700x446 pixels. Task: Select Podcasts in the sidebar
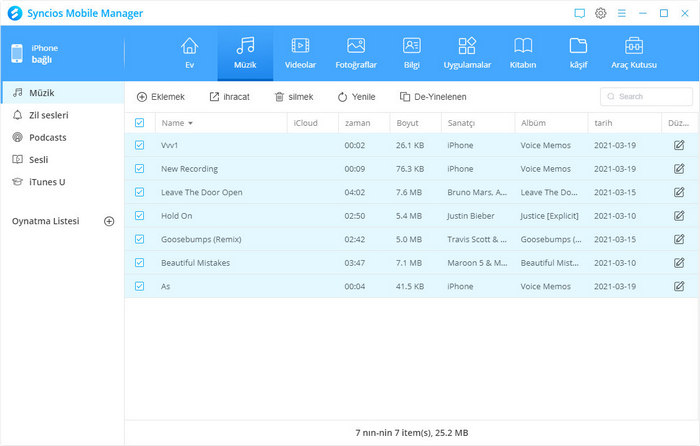[x=62, y=137]
